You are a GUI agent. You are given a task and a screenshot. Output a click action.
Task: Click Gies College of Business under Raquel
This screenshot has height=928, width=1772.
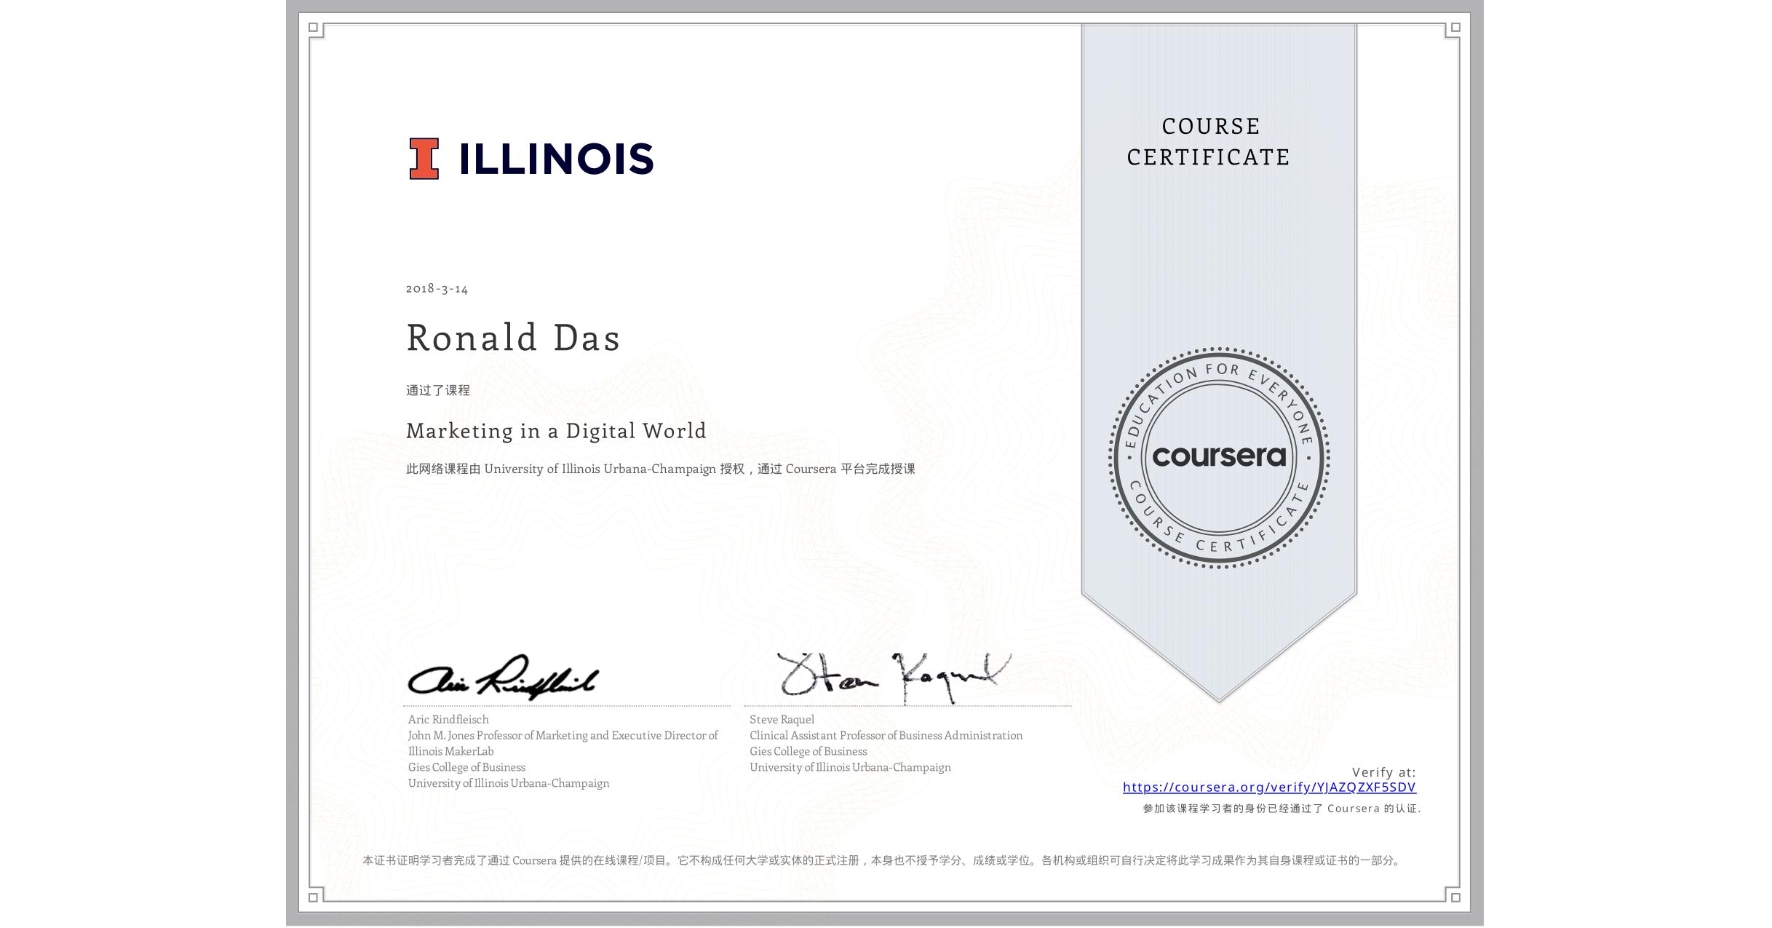(808, 751)
